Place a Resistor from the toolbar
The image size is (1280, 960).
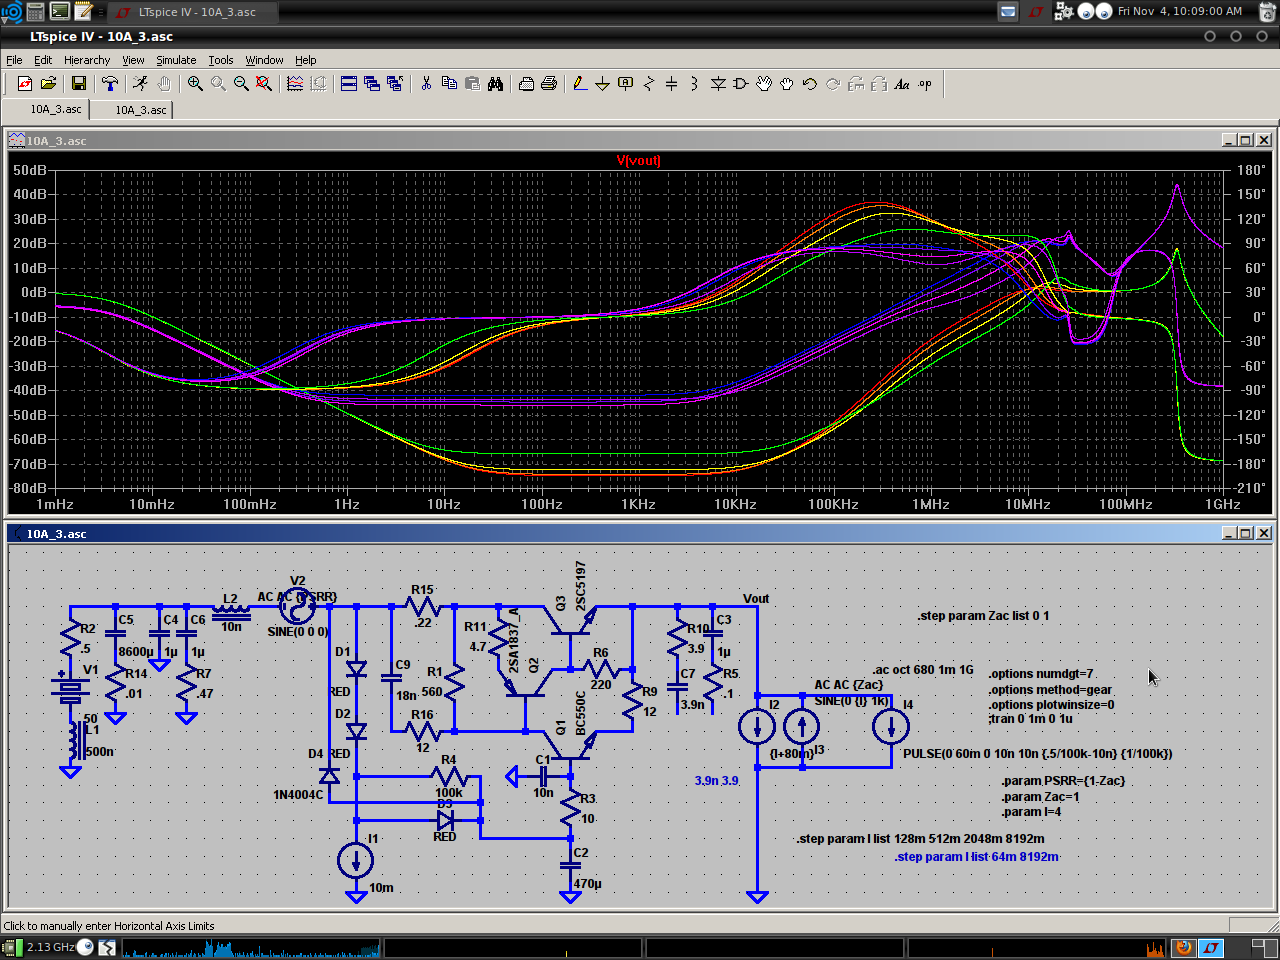click(649, 84)
